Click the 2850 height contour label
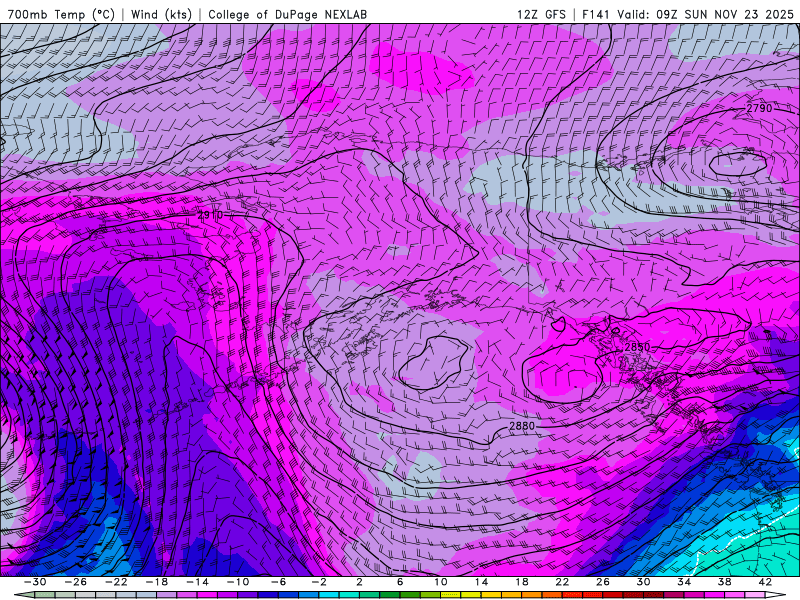The image size is (800, 600). point(638,347)
